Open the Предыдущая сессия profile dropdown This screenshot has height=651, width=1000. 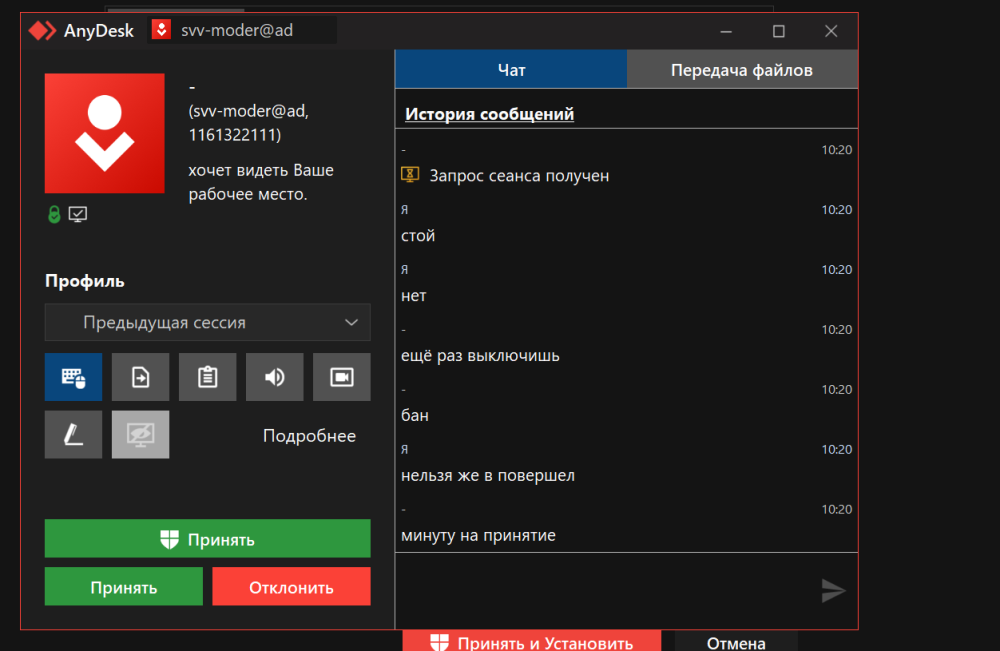pos(207,323)
